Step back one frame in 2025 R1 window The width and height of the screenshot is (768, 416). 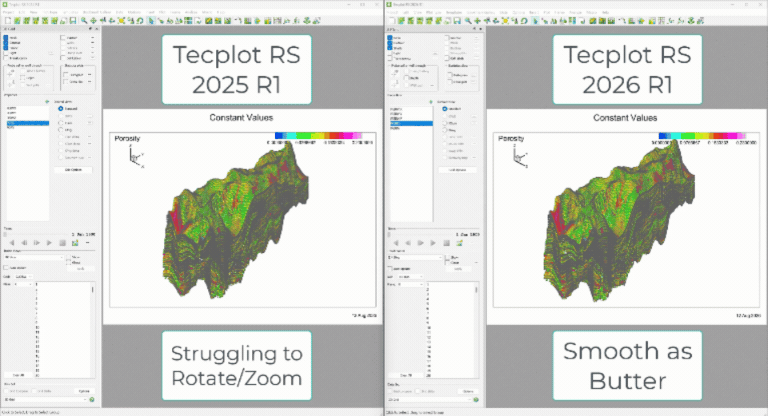point(24,243)
